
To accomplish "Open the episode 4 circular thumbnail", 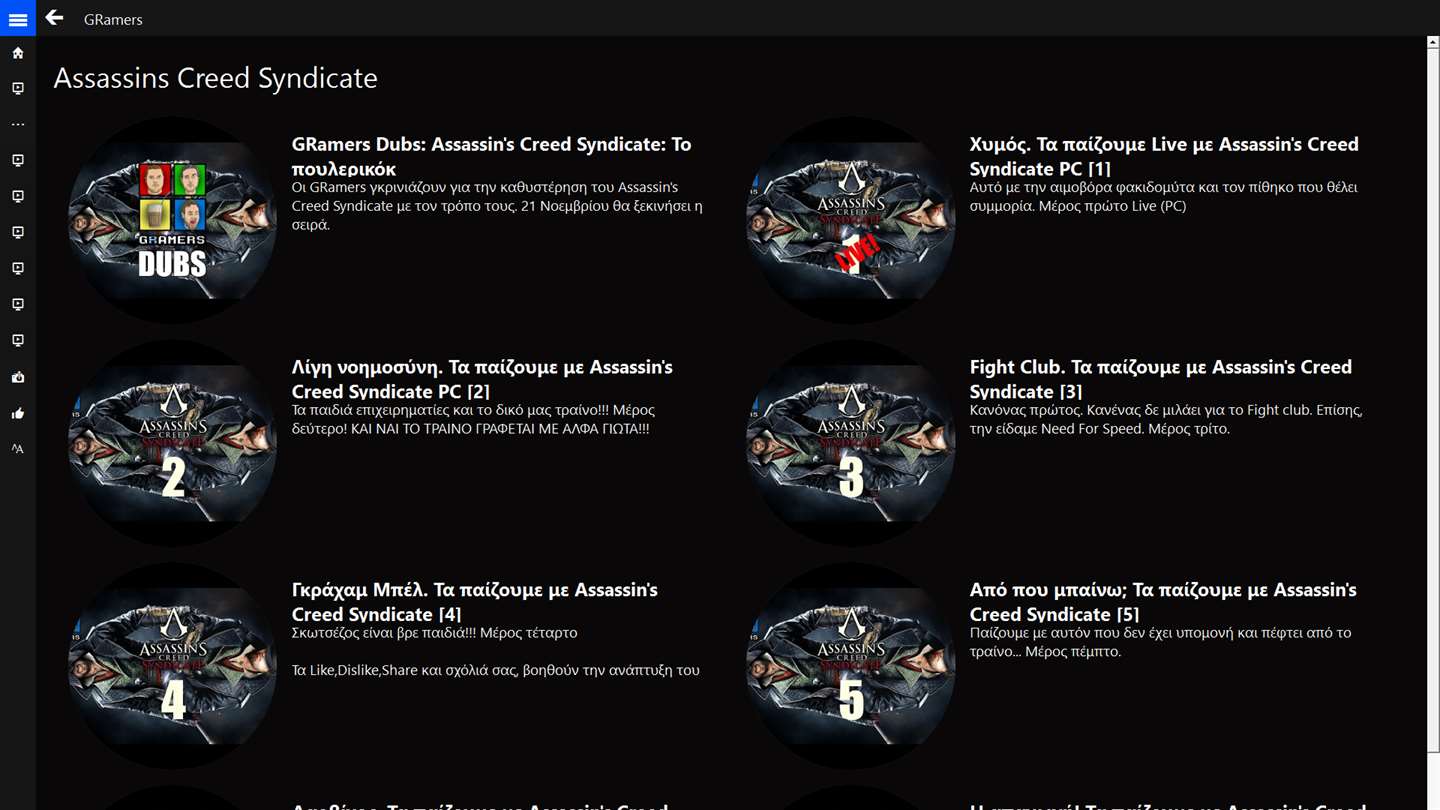I will (172, 666).
